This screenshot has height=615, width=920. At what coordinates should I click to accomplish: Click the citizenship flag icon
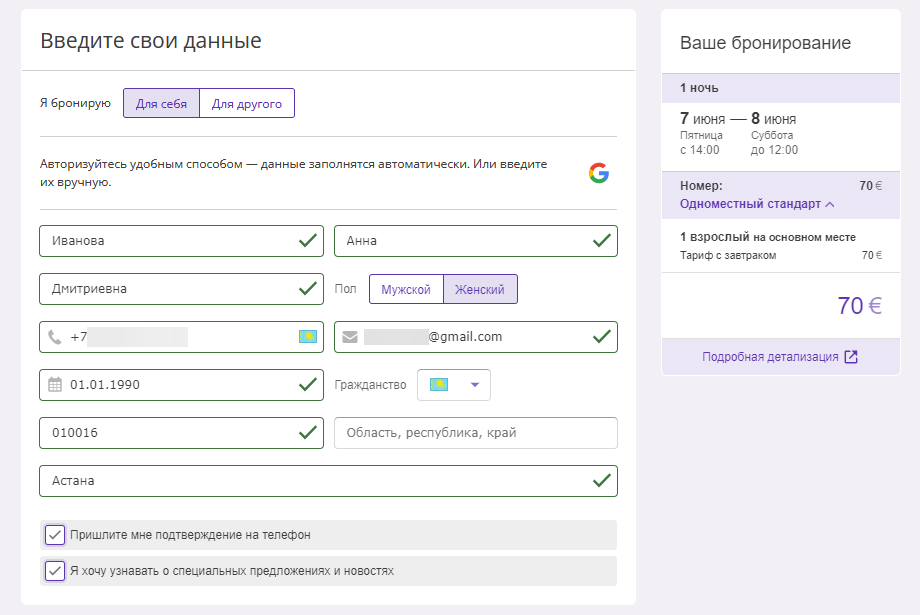click(439, 384)
